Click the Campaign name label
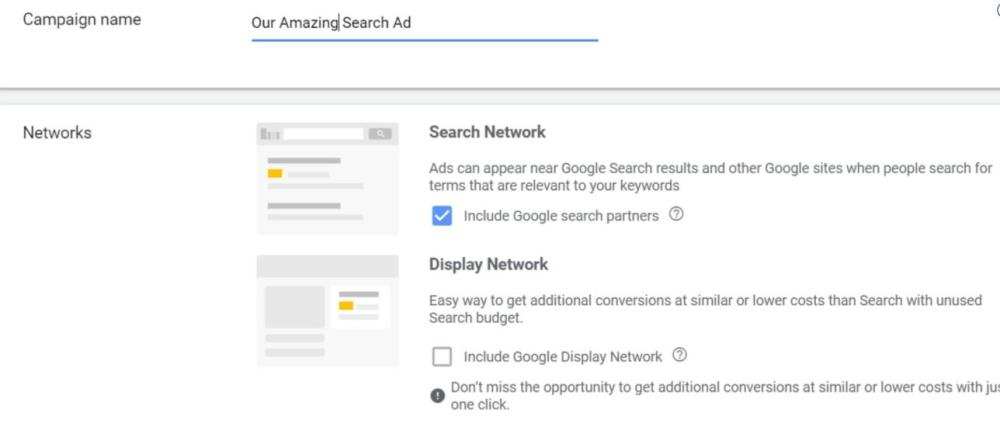This screenshot has height=441, width=1000. [81, 20]
